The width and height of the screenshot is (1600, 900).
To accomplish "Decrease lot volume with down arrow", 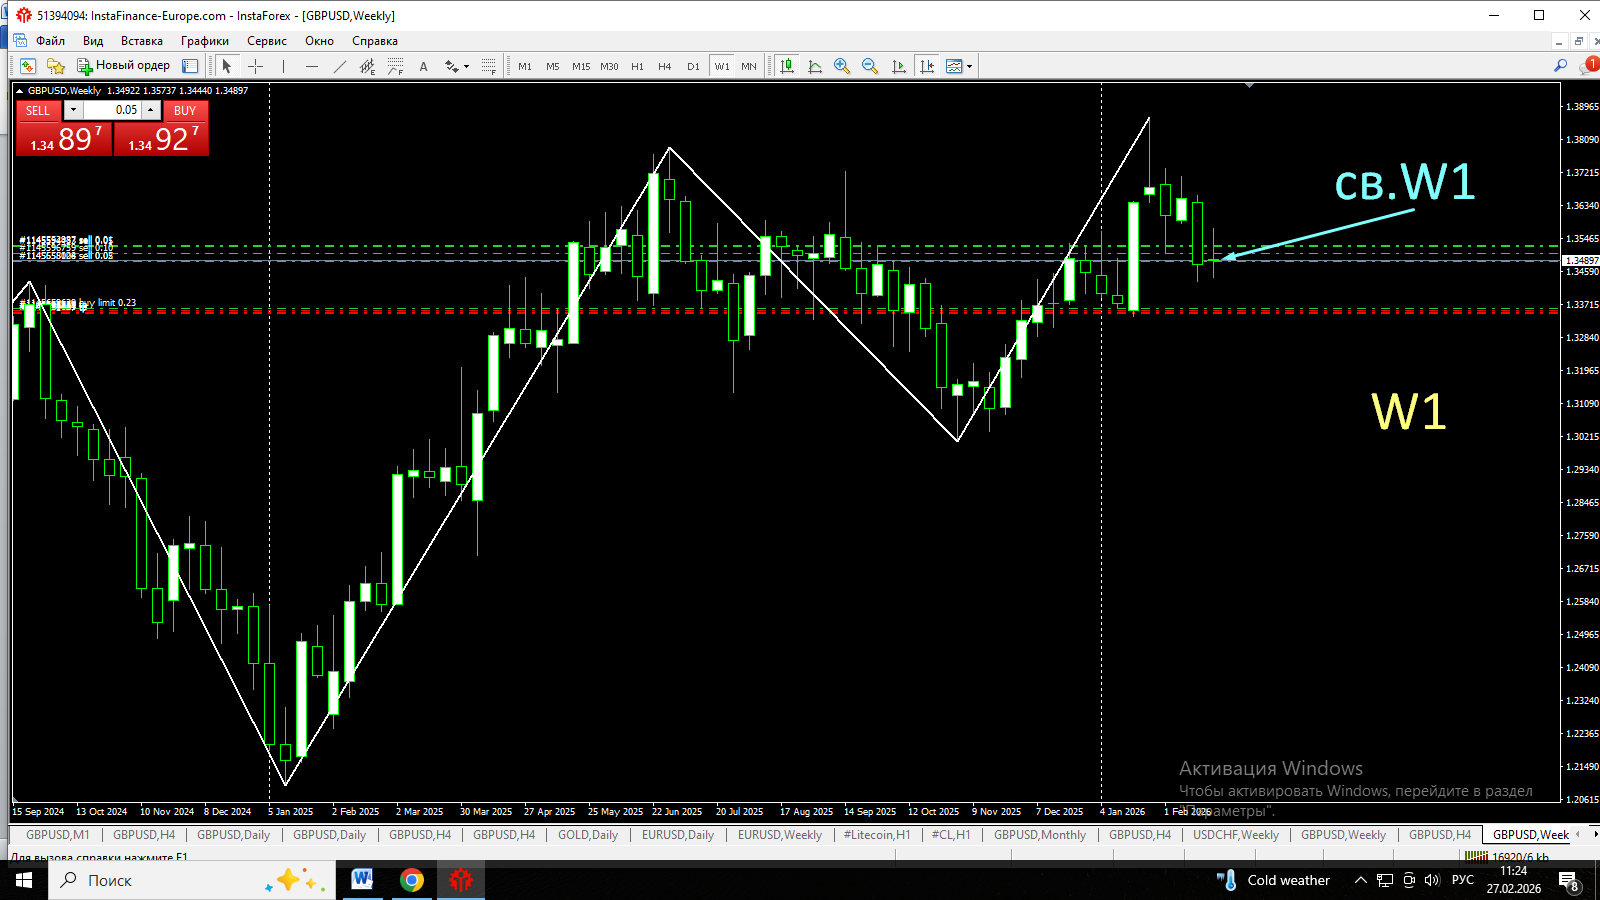I will coord(73,110).
